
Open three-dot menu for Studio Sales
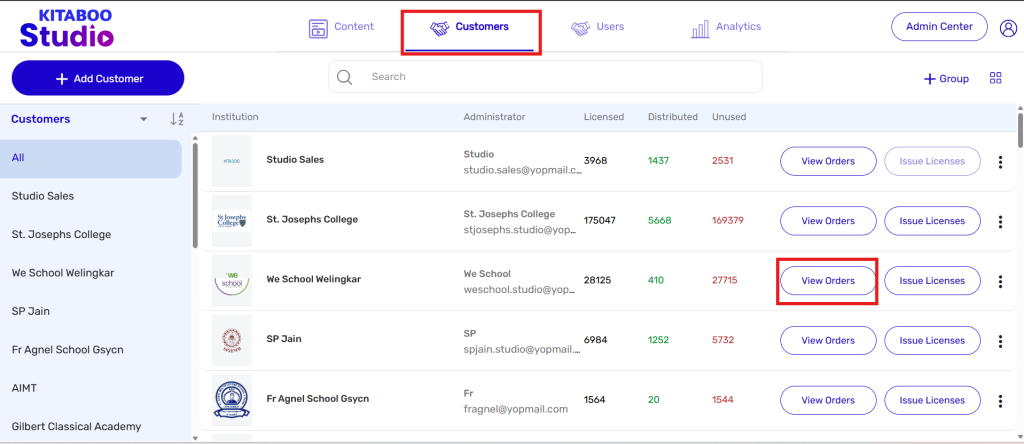(x=1000, y=162)
